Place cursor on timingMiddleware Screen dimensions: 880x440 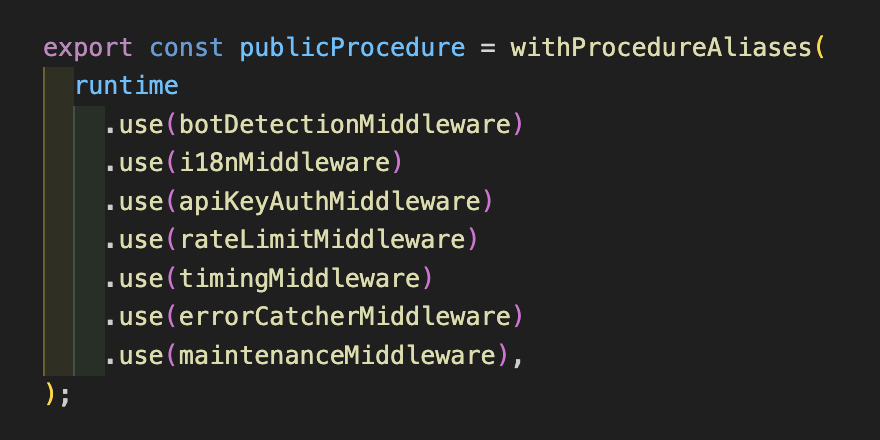[x=300, y=278]
